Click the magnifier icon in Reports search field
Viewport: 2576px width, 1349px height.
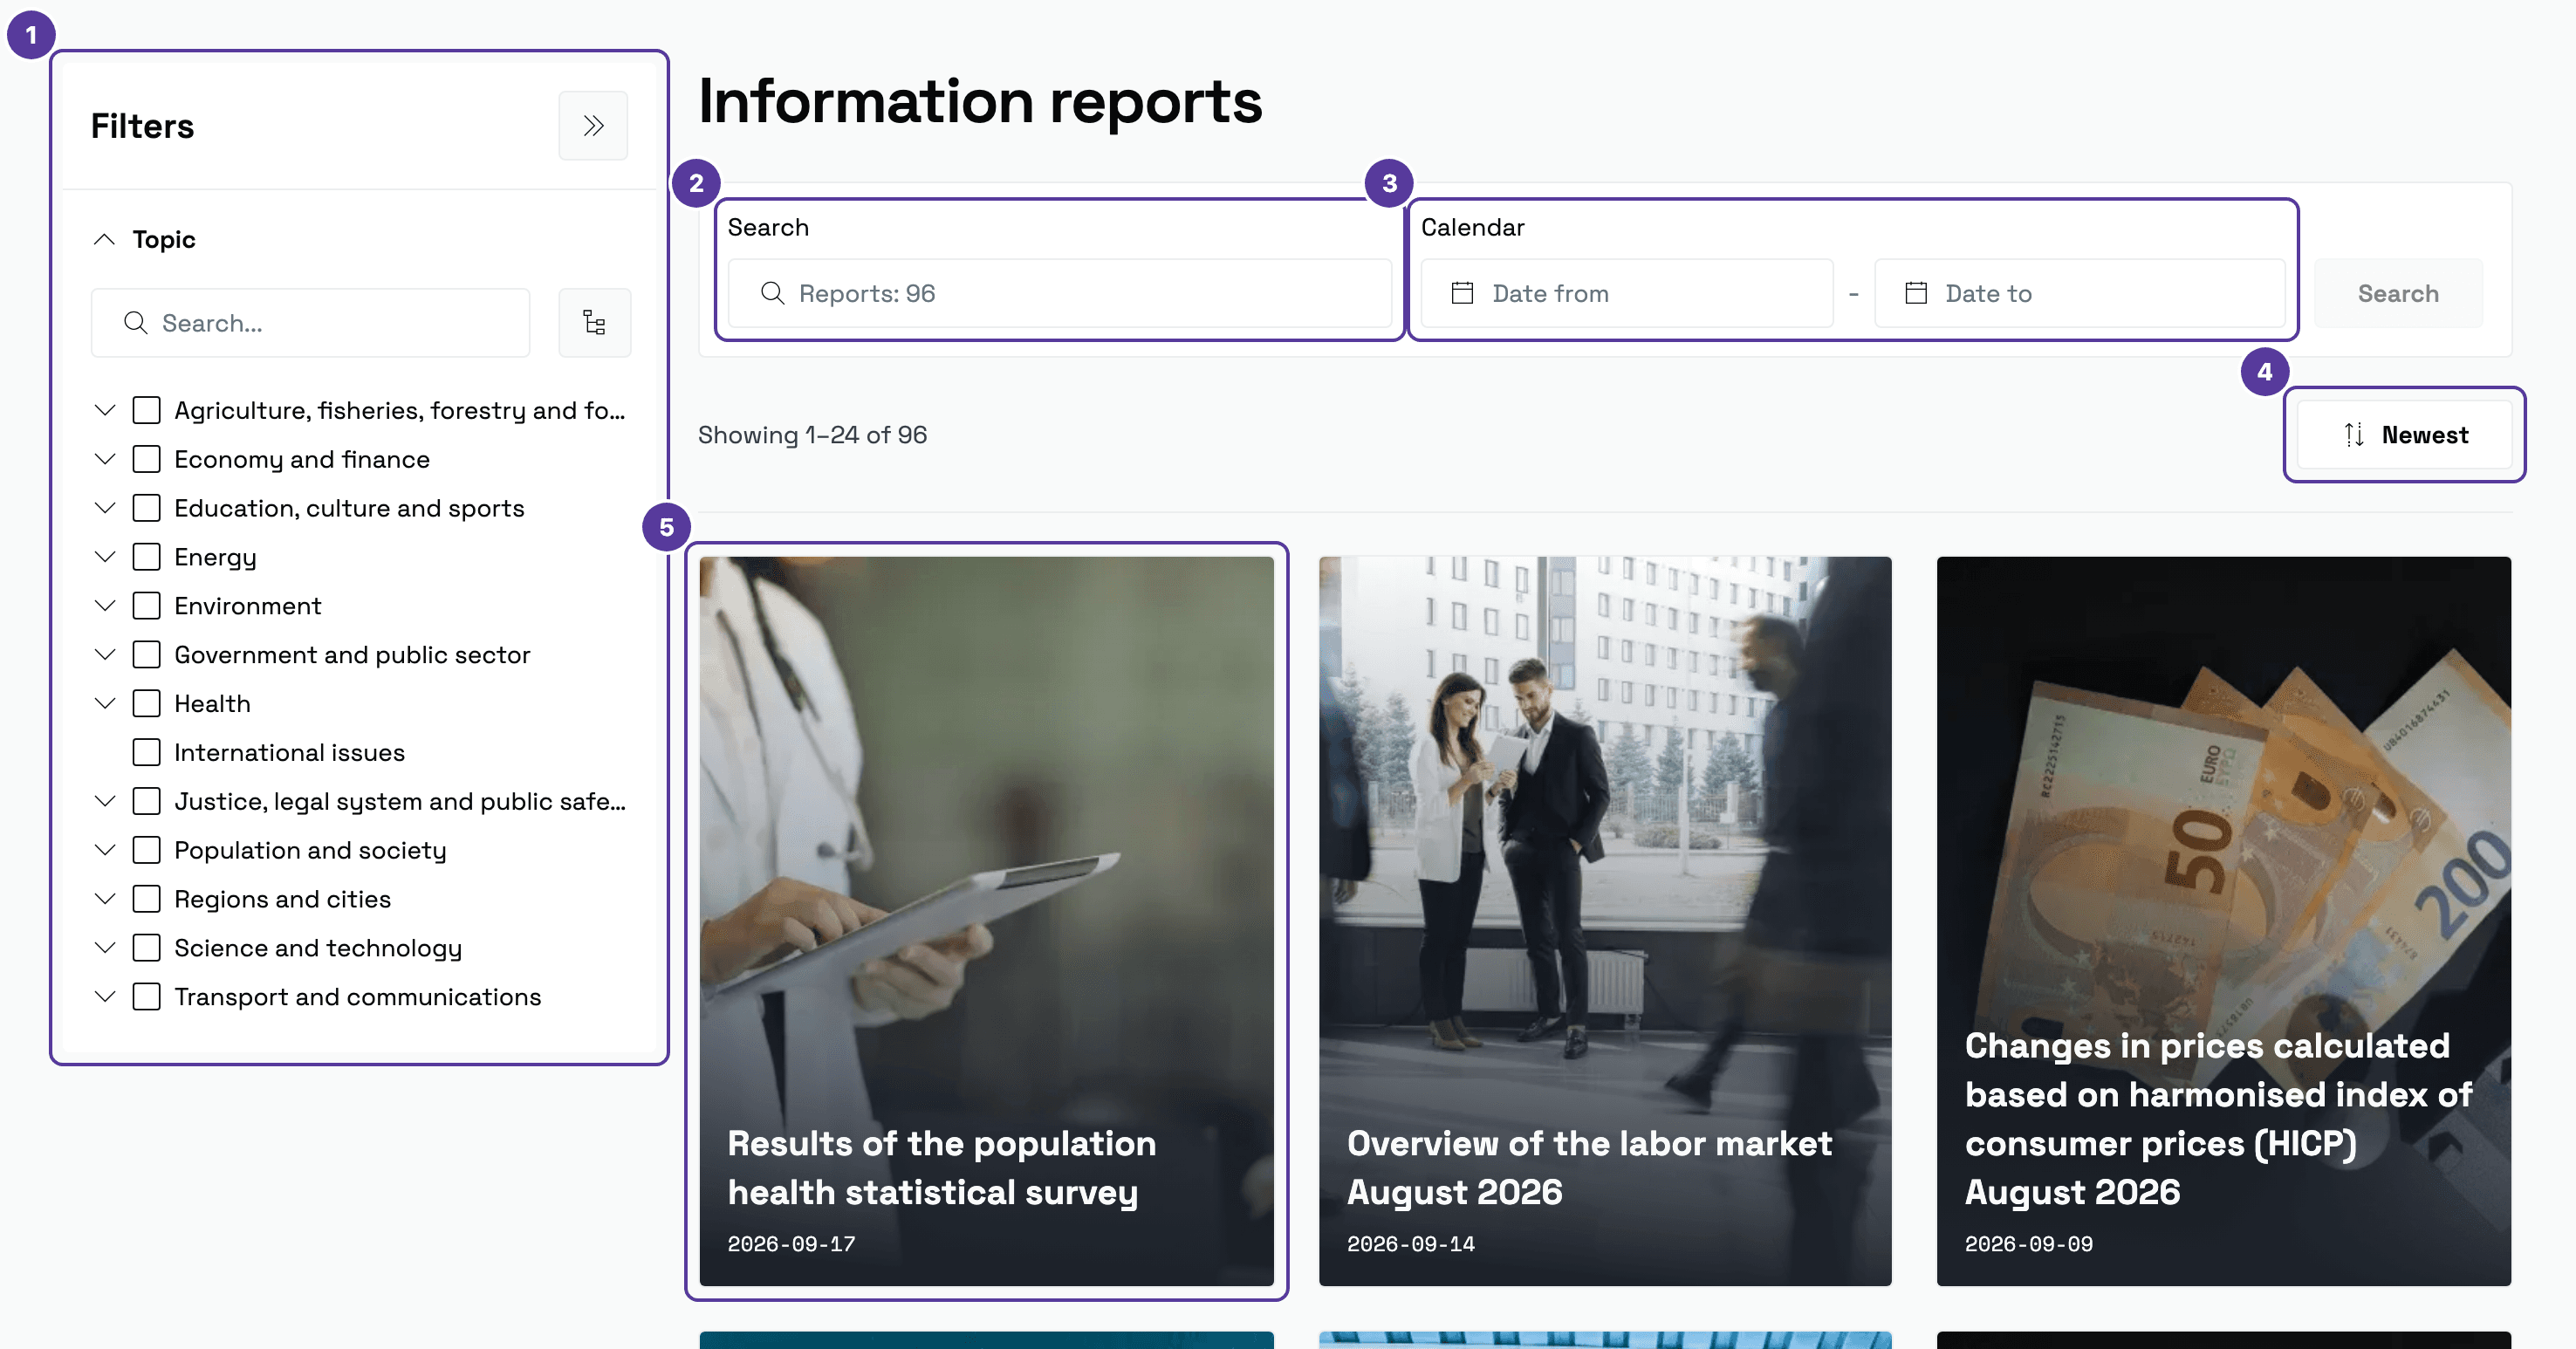[x=772, y=293]
